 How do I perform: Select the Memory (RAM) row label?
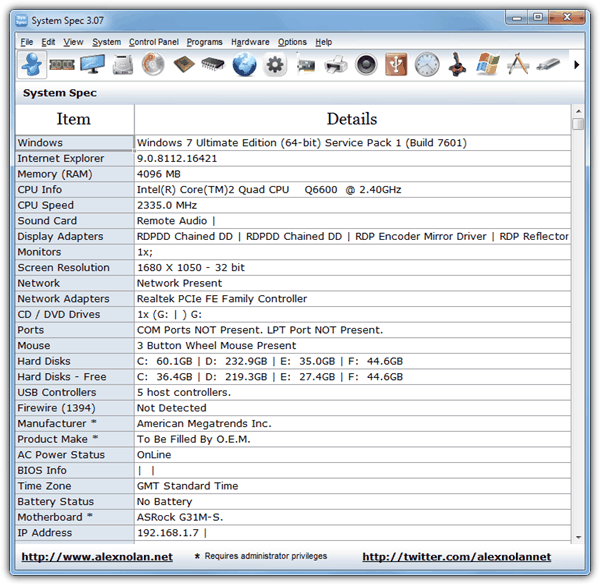[x=75, y=174]
